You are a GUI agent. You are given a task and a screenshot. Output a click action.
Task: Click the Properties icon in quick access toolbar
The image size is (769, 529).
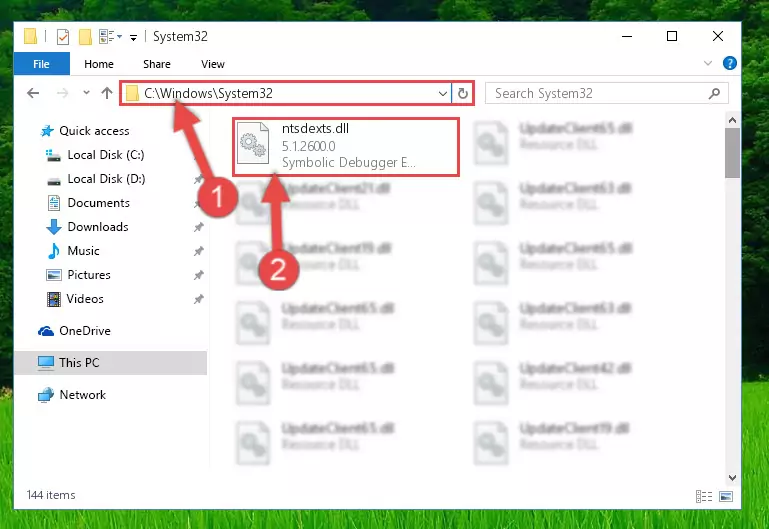(x=63, y=37)
